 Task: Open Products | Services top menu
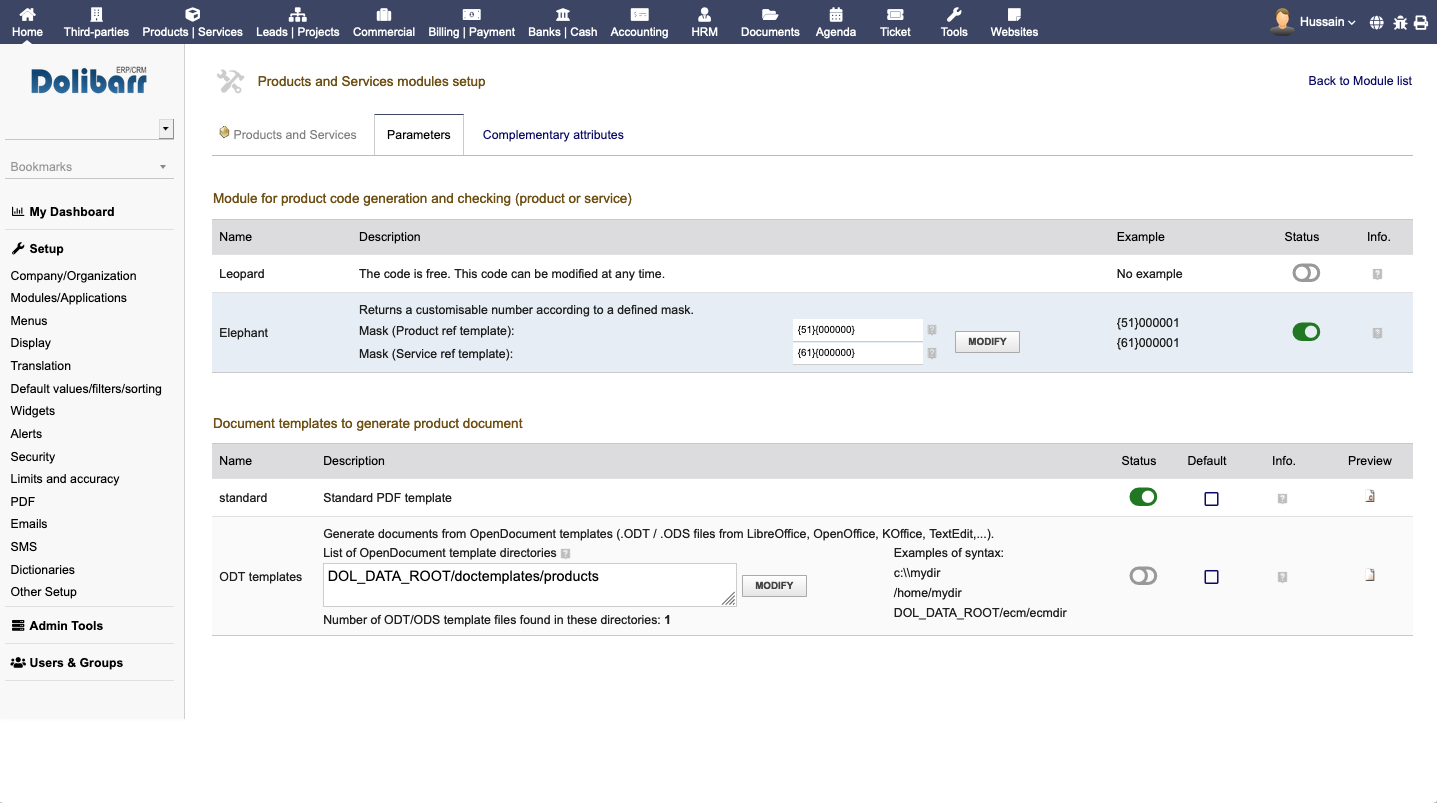(x=192, y=22)
